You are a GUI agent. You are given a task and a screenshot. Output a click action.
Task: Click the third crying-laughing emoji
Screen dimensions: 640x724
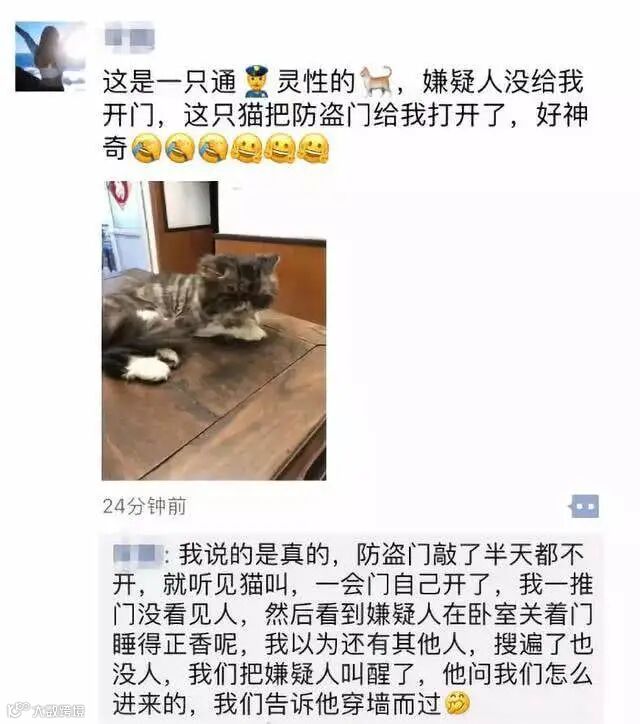(213, 149)
